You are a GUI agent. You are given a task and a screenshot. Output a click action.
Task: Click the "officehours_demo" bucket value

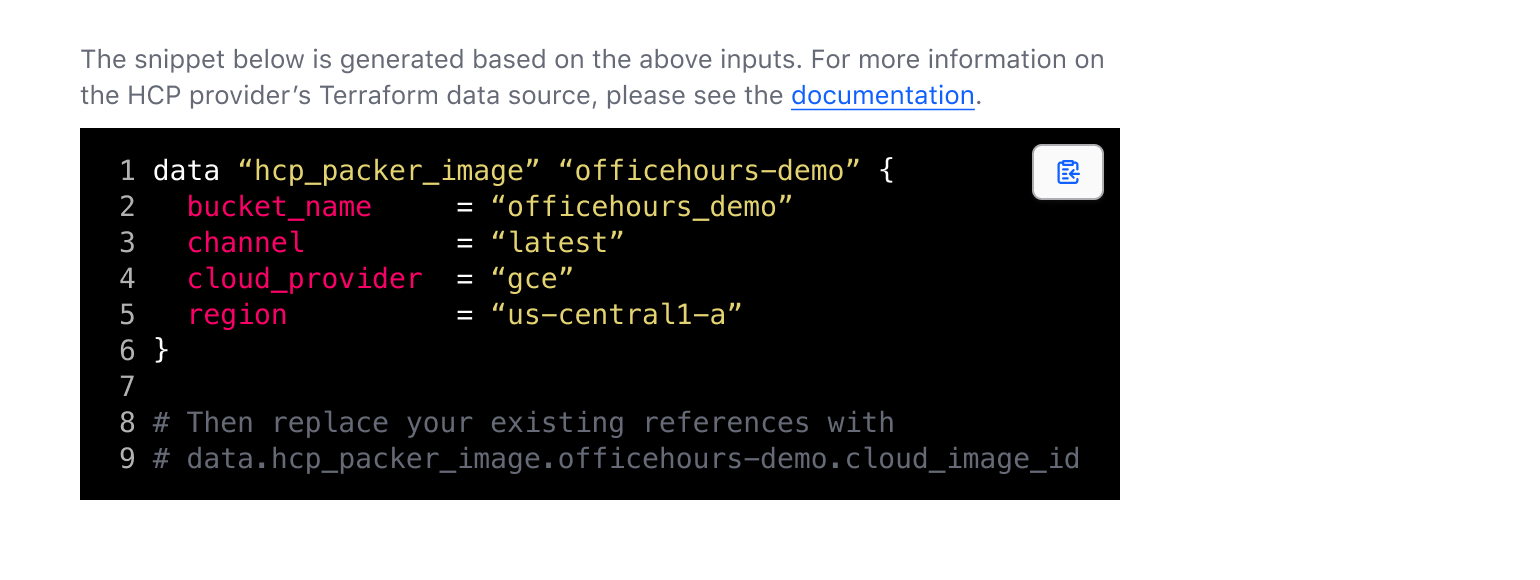(x=641, y=207)
